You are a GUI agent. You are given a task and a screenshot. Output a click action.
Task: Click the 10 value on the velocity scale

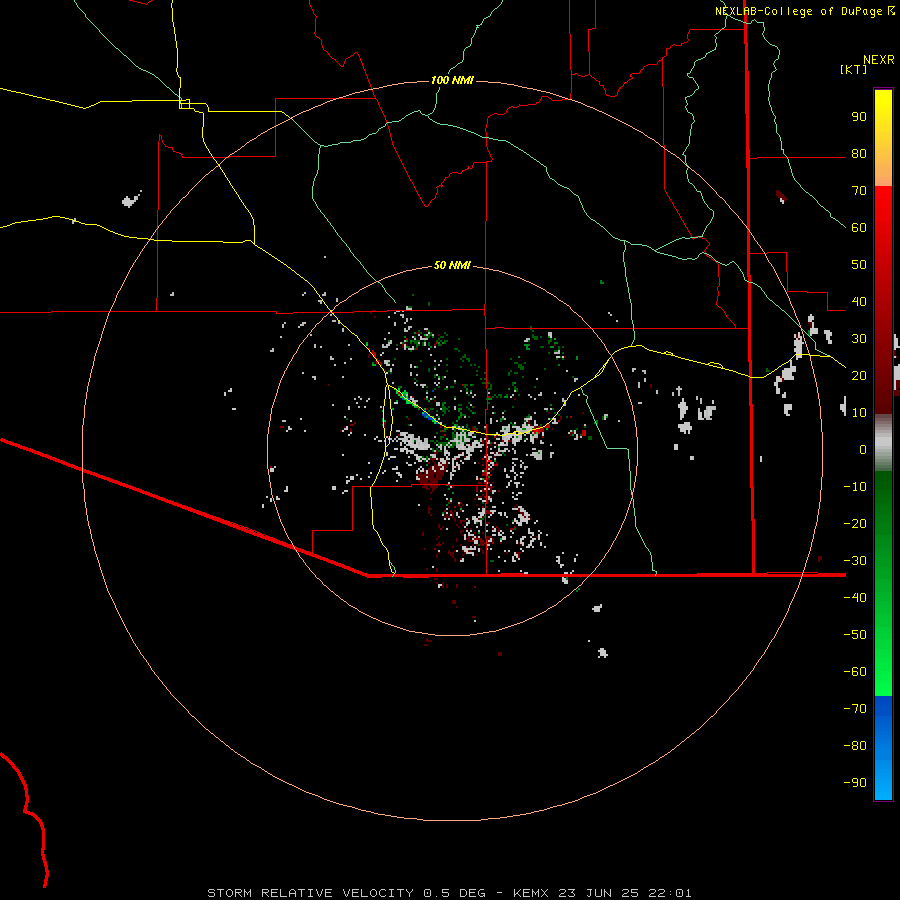click(859, 413)
